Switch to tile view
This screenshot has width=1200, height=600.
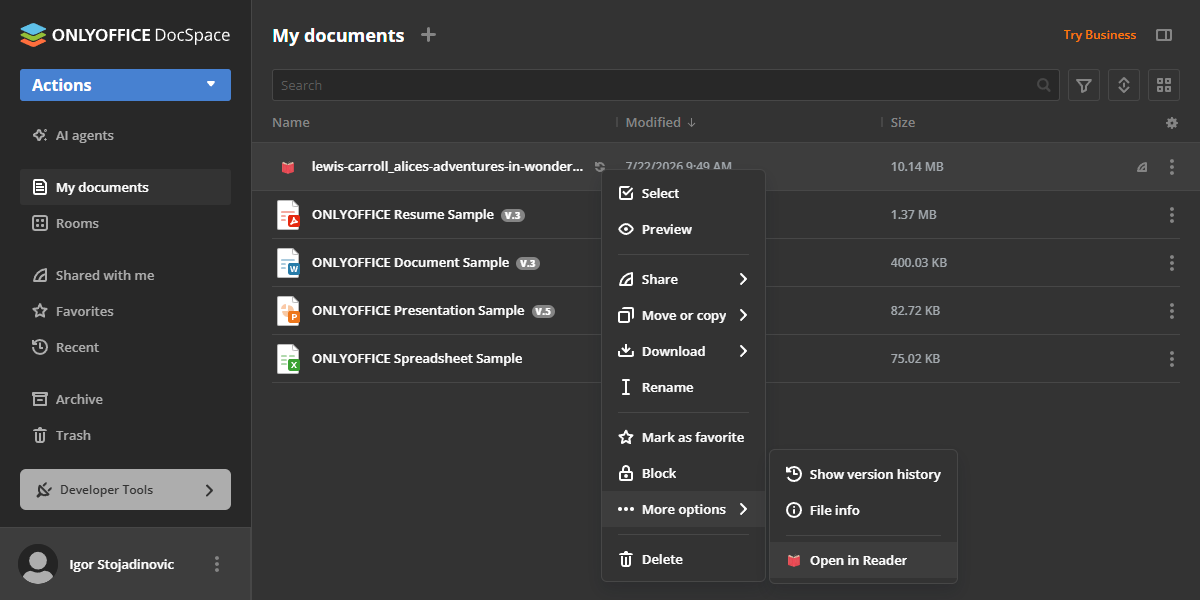[1163, 85]
